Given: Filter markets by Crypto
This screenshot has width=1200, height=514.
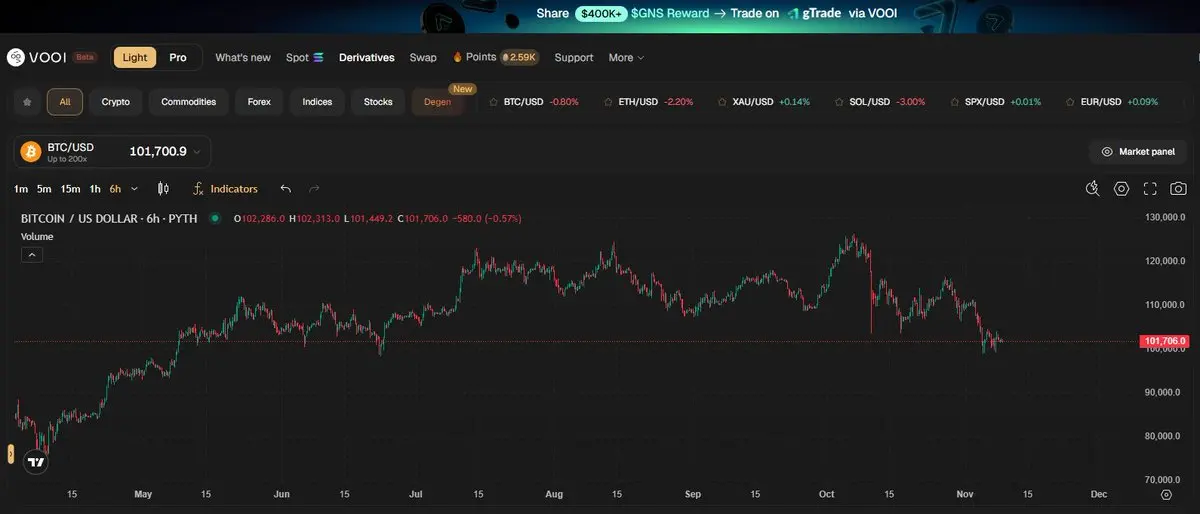Looking at the screenshot, I should point(116,102).
